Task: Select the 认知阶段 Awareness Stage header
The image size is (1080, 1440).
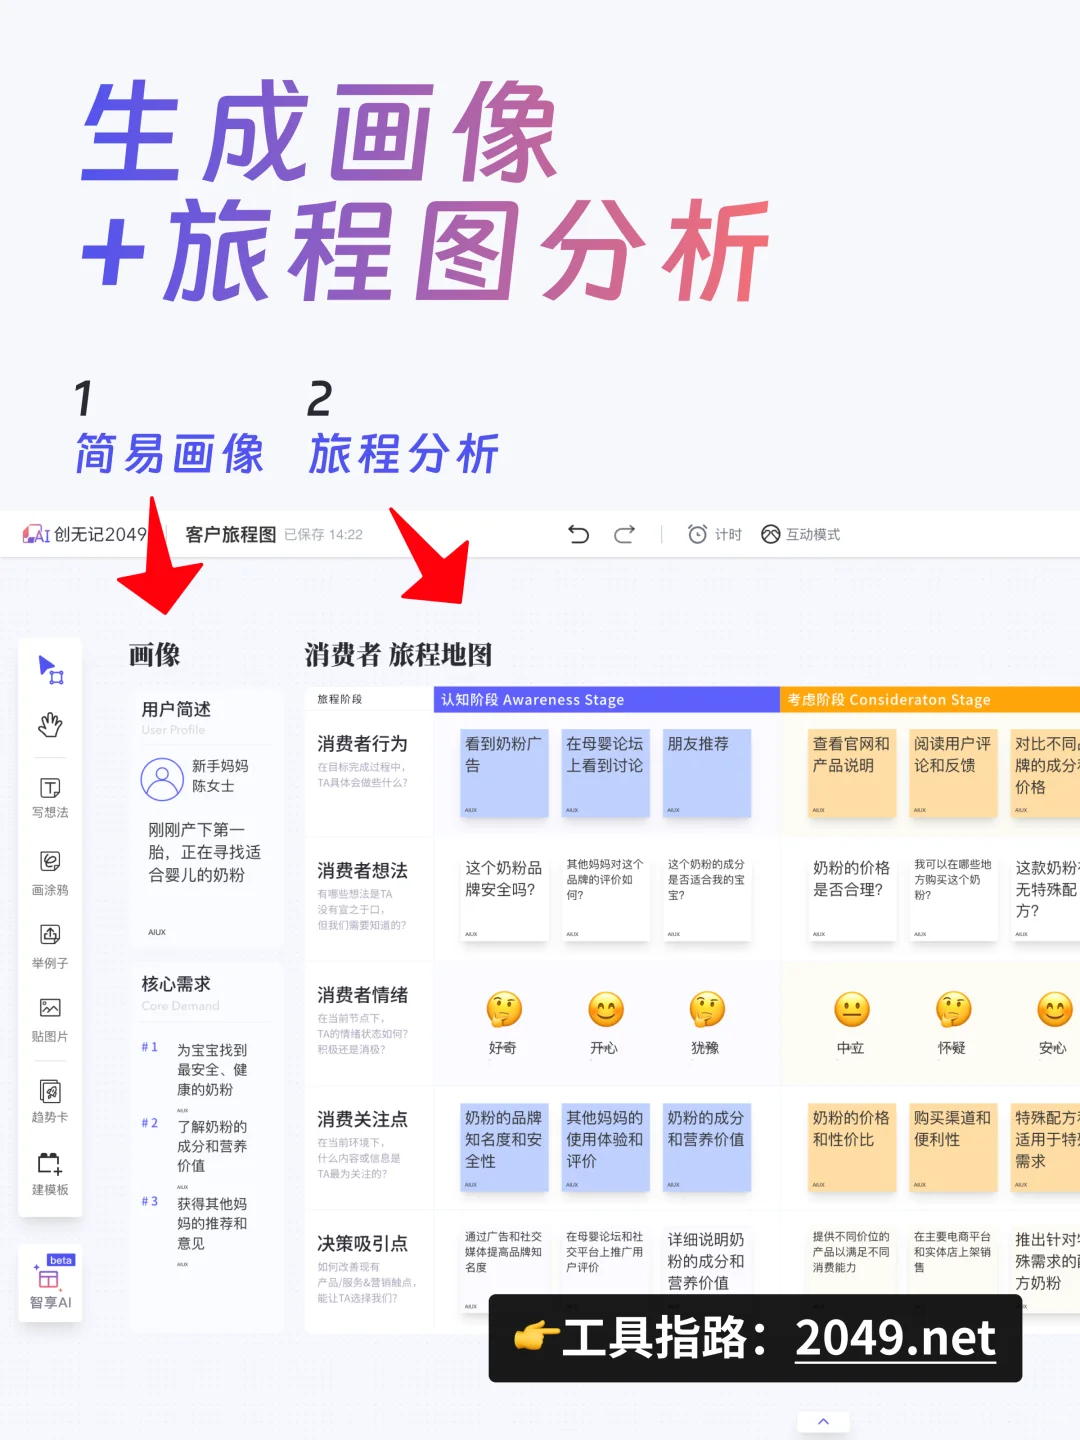Action: (606, 699)
